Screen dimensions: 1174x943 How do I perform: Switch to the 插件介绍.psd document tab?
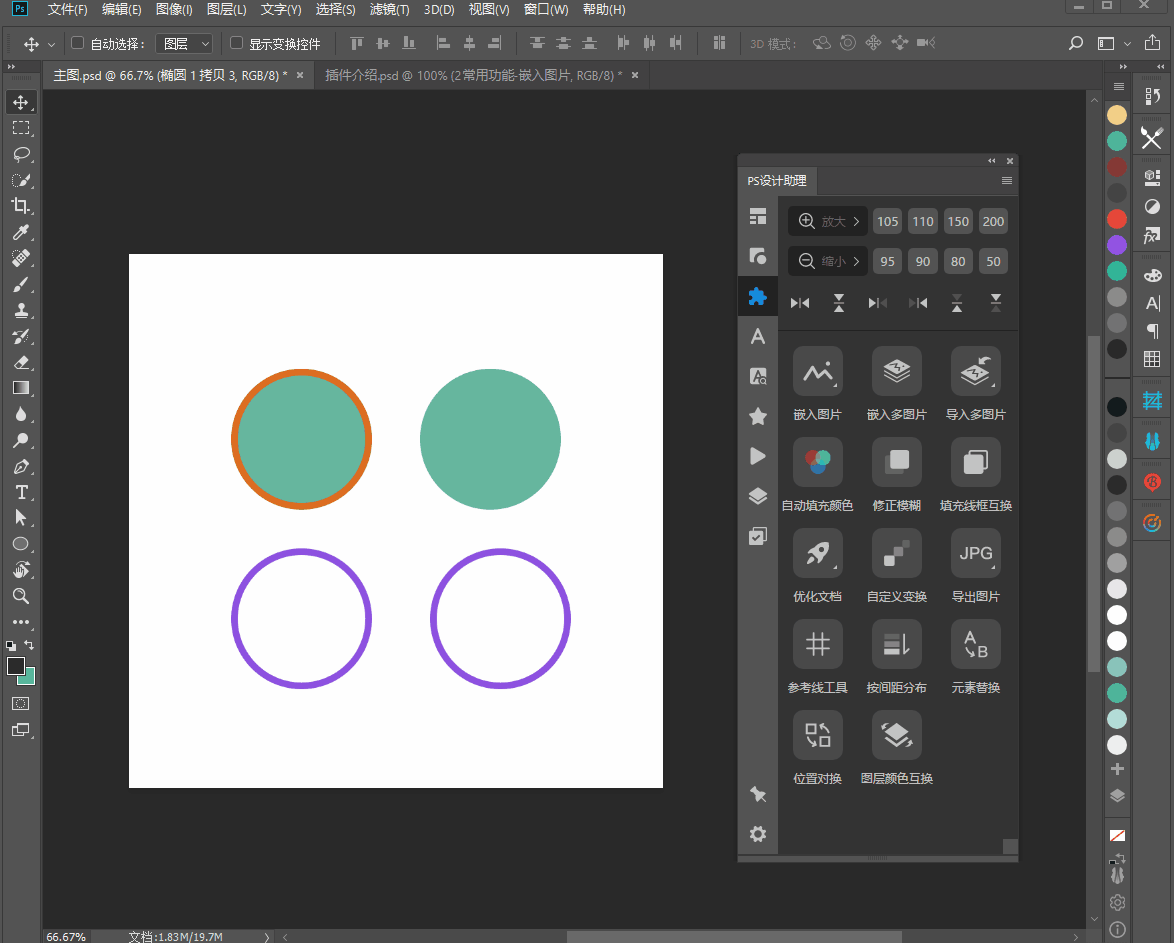point(473,75)
